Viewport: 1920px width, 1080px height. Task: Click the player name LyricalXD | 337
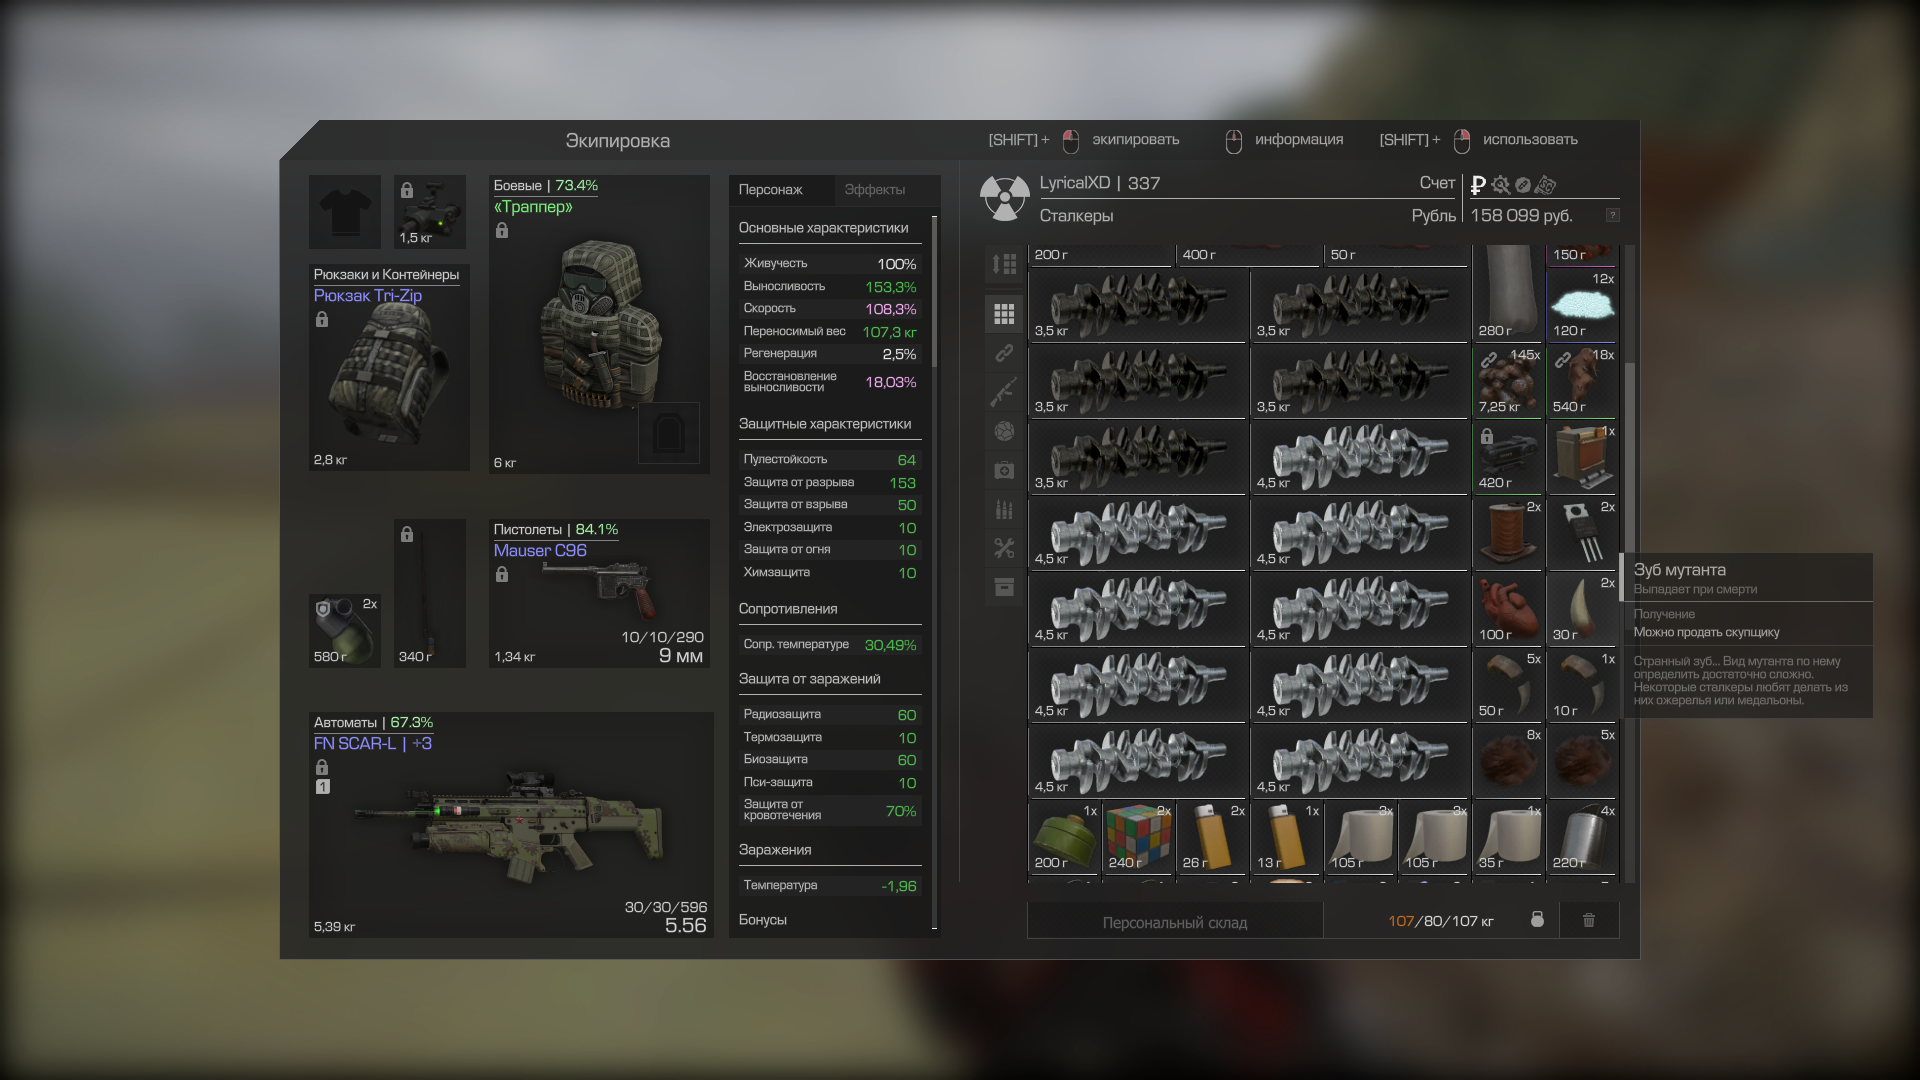(x=1099, y=183)
